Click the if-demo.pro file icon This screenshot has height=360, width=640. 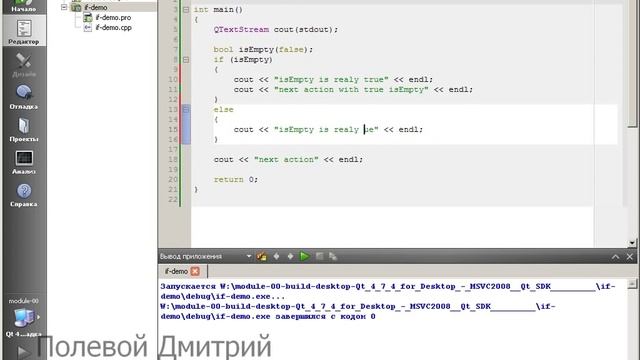click(x=88, y=18)
